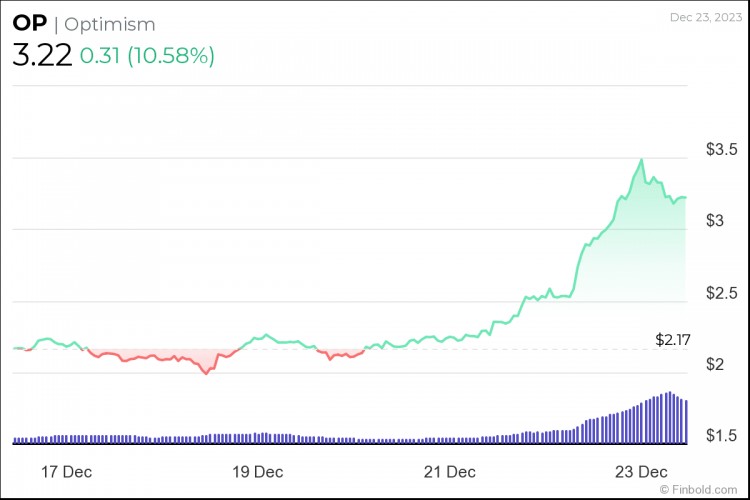Screen dimensions: 750x500
Task: Click the $3.5 y-axis label
Action: pyautogui.click(x=721, y=150)
